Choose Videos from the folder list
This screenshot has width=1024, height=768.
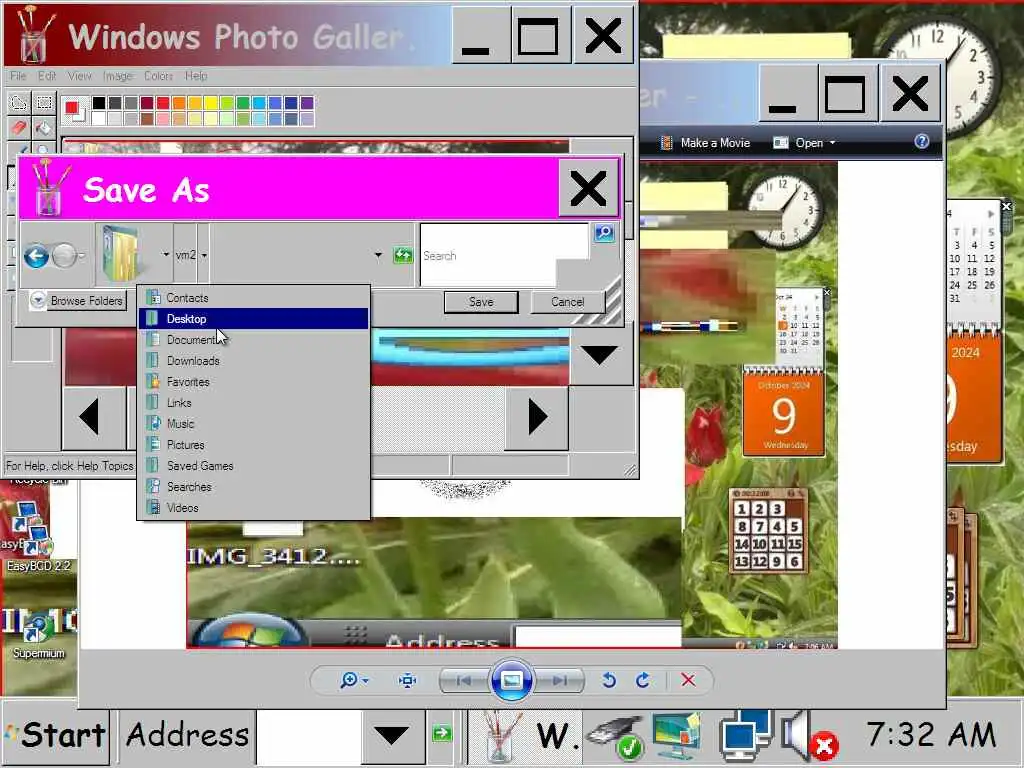coord(253,507)
